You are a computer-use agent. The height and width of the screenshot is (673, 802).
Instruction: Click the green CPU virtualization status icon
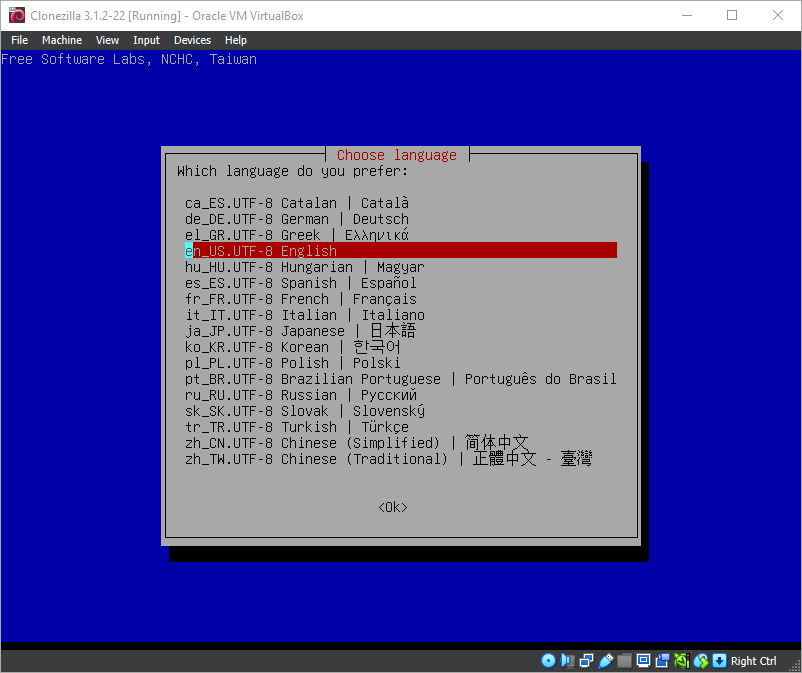coord(681,661)
